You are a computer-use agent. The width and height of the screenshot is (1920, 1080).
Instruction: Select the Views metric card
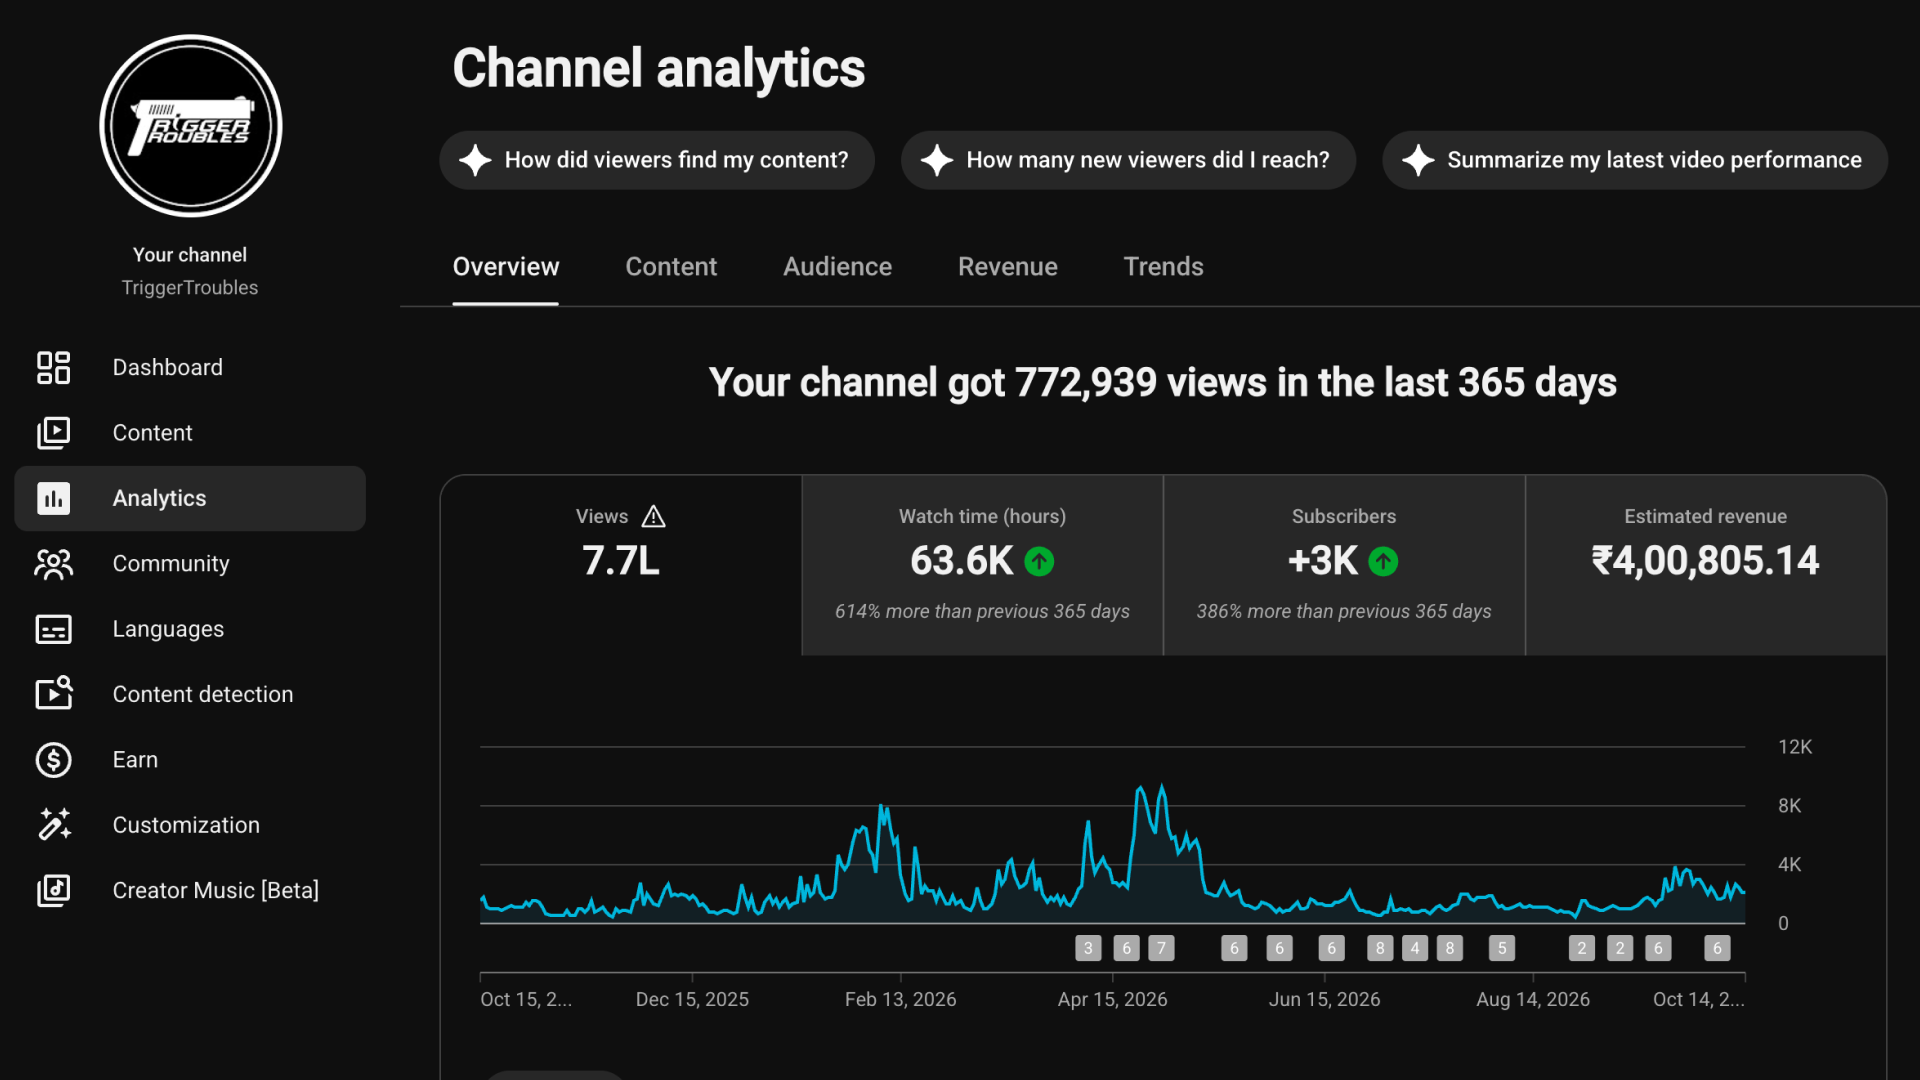click(x=621, y=565)
